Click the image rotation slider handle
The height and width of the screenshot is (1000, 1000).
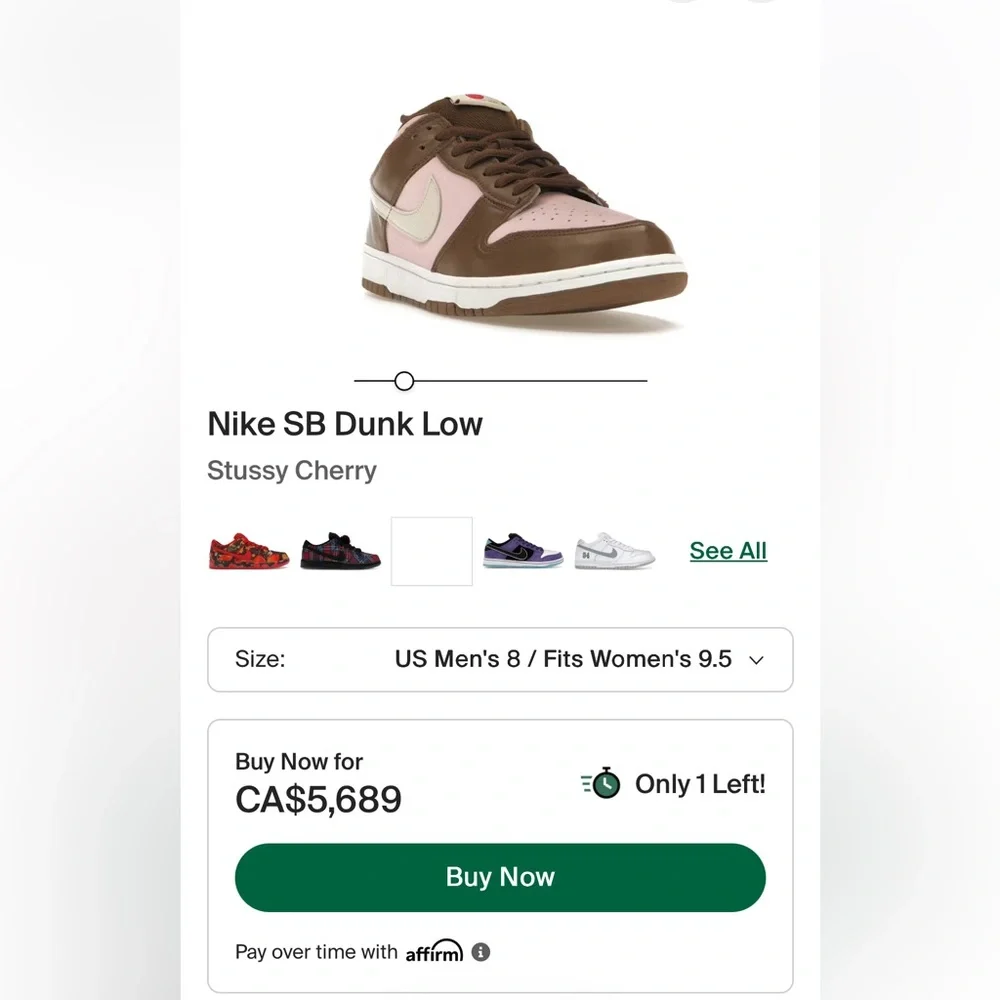point(404,381)
